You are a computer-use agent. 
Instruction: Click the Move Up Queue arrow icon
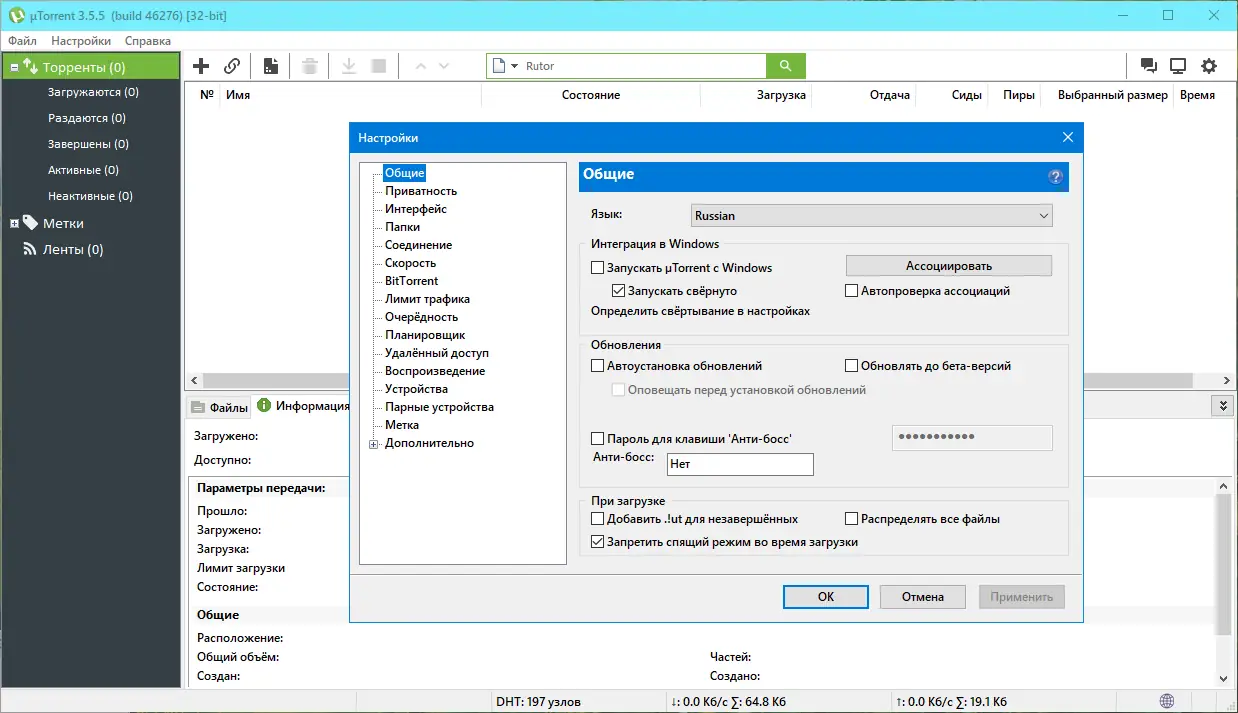click(x=420, y=66)
